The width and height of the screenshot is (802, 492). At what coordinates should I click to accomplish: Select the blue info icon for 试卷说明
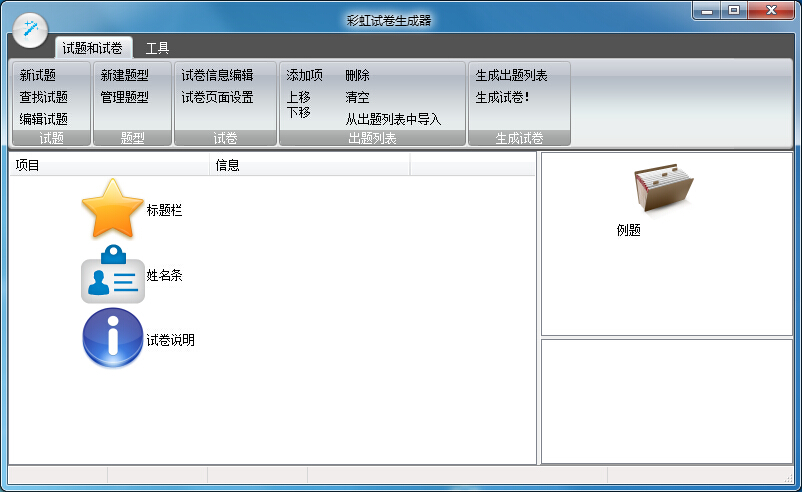pyautogui.click(x=113, y=338)
